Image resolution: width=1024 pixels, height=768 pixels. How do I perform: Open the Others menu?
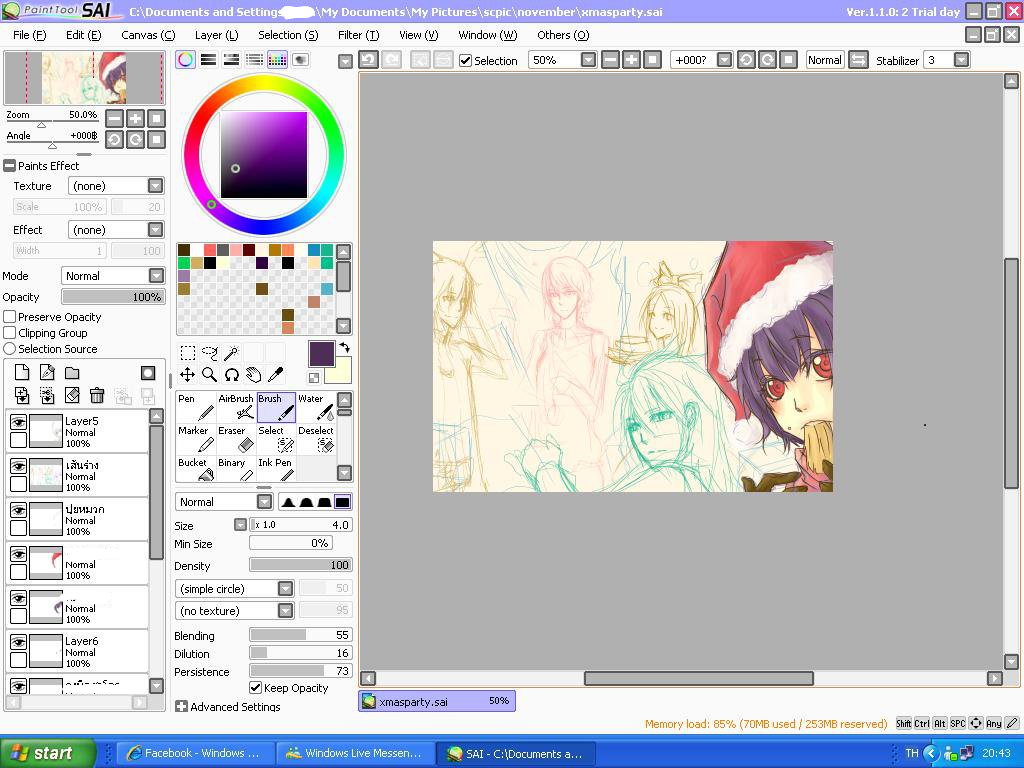pos(563,35)
